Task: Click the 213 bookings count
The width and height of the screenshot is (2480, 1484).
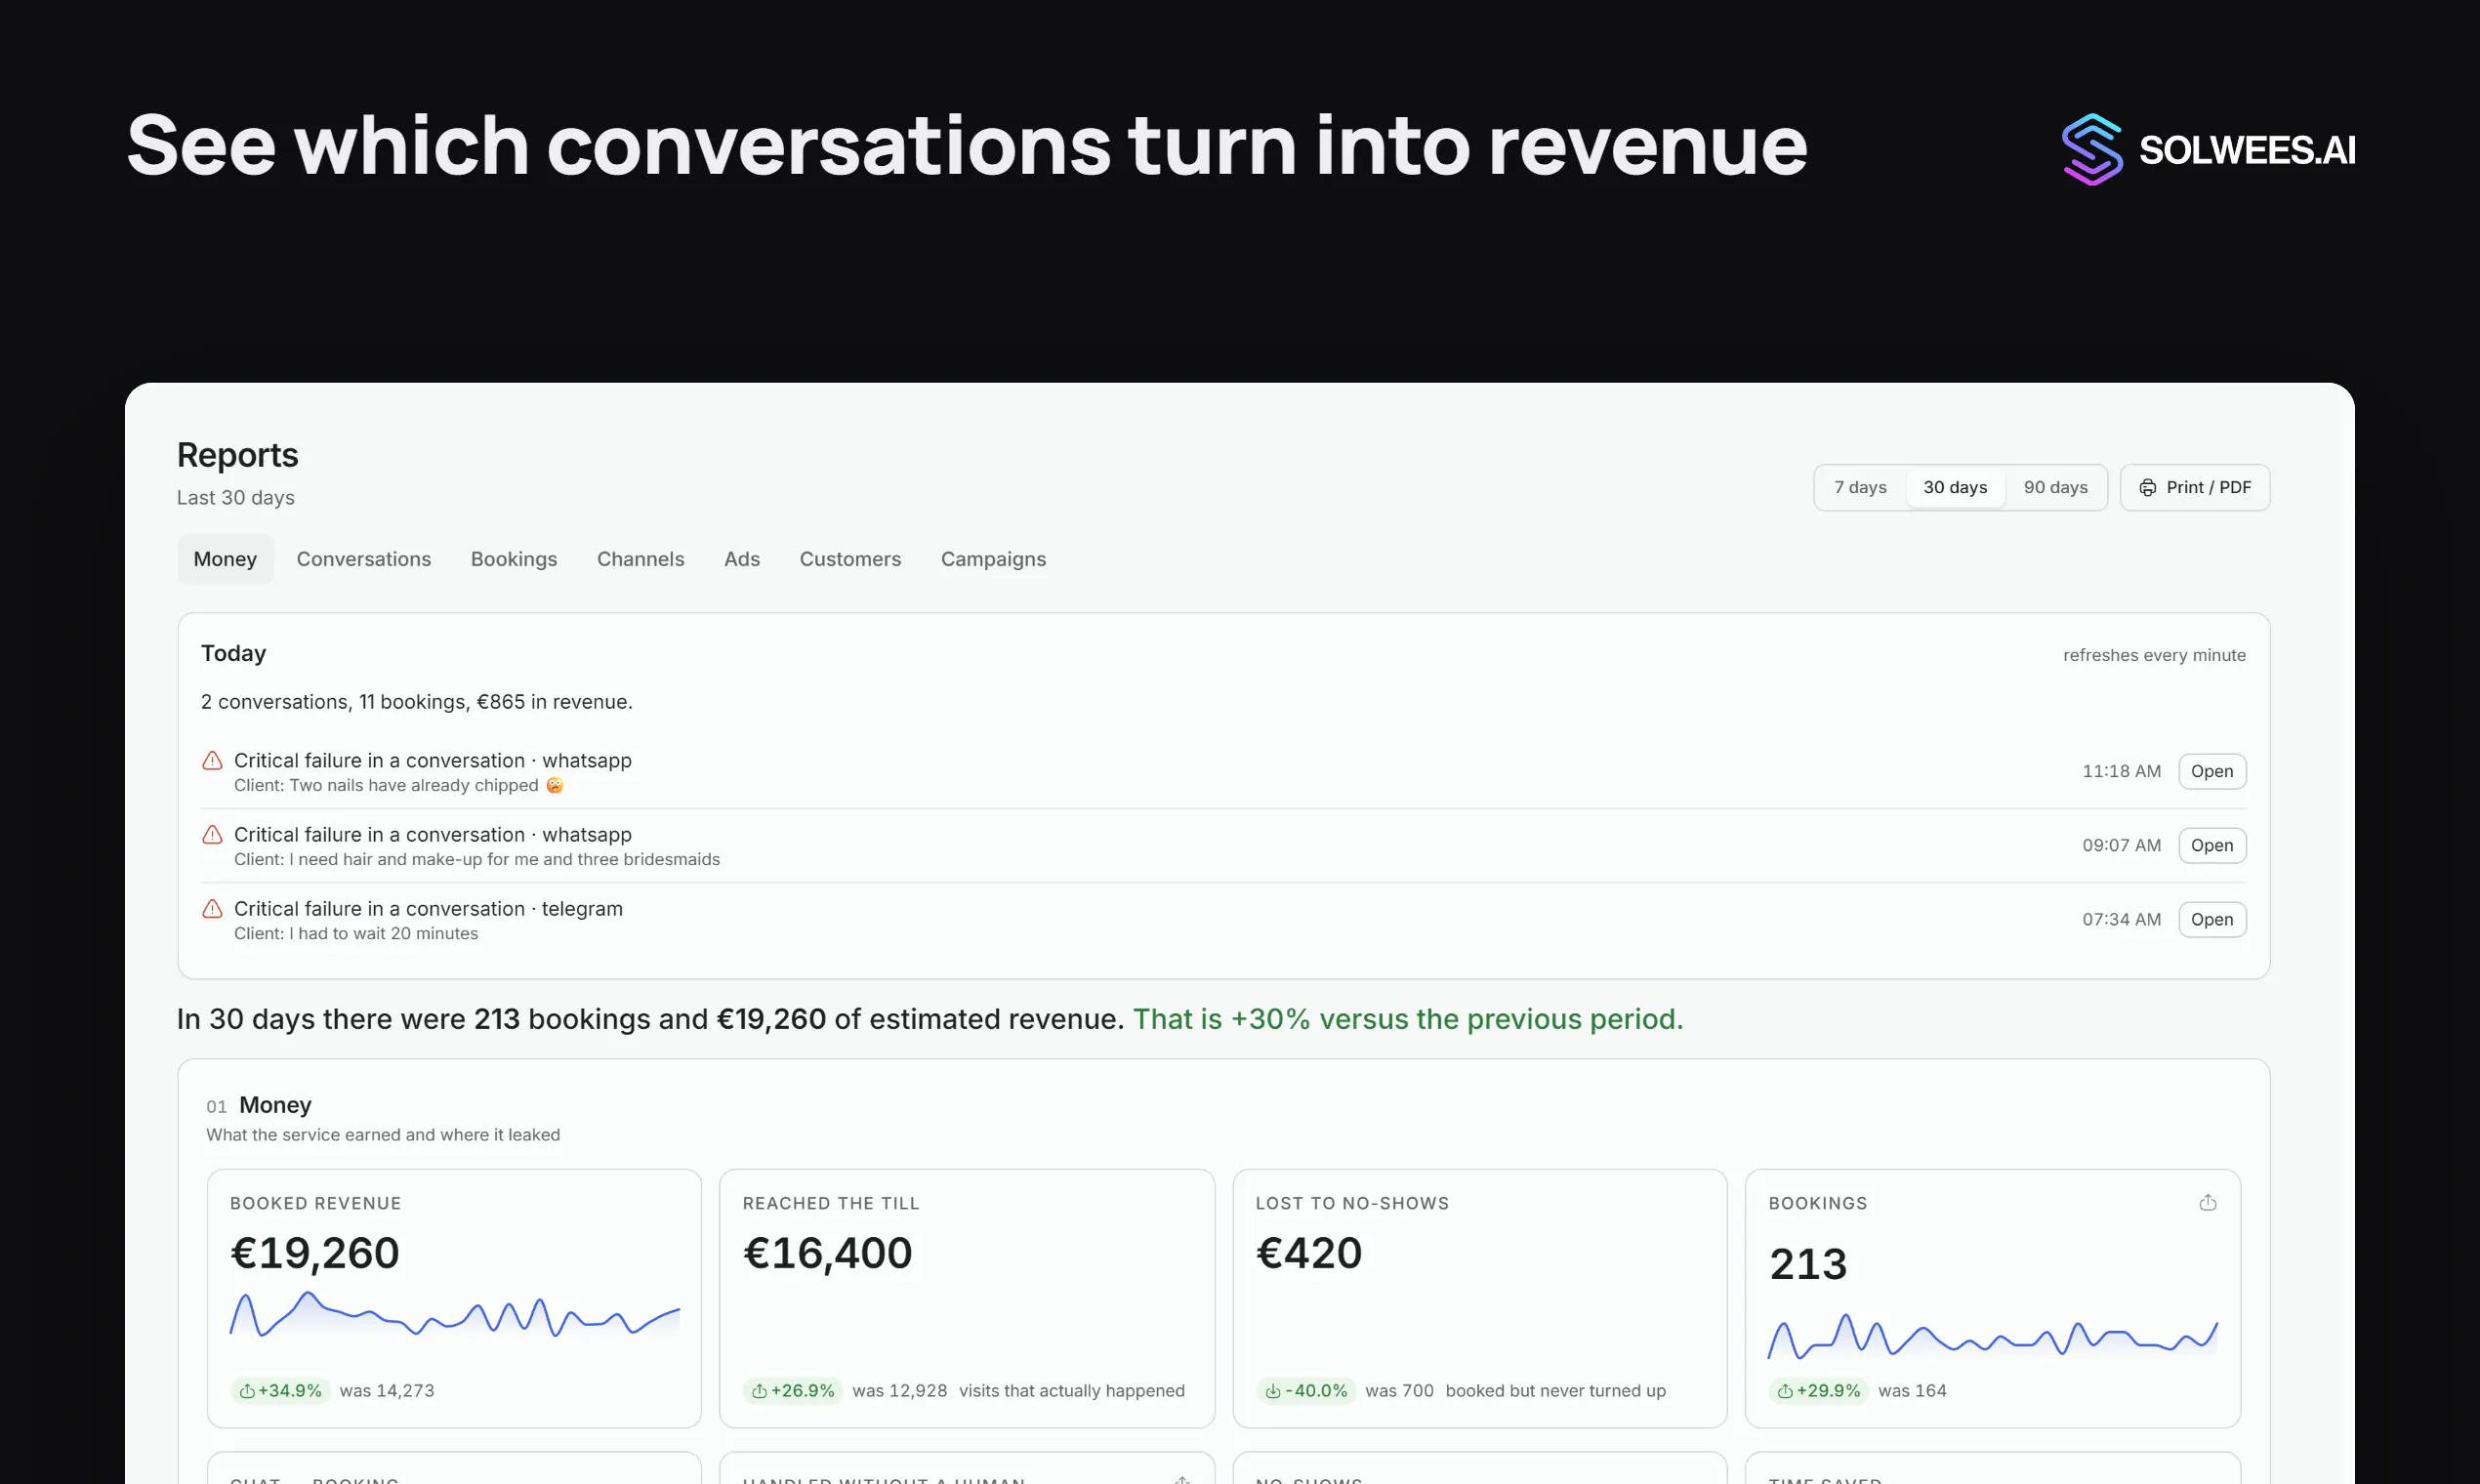Action: [x=1808, y=1264]
